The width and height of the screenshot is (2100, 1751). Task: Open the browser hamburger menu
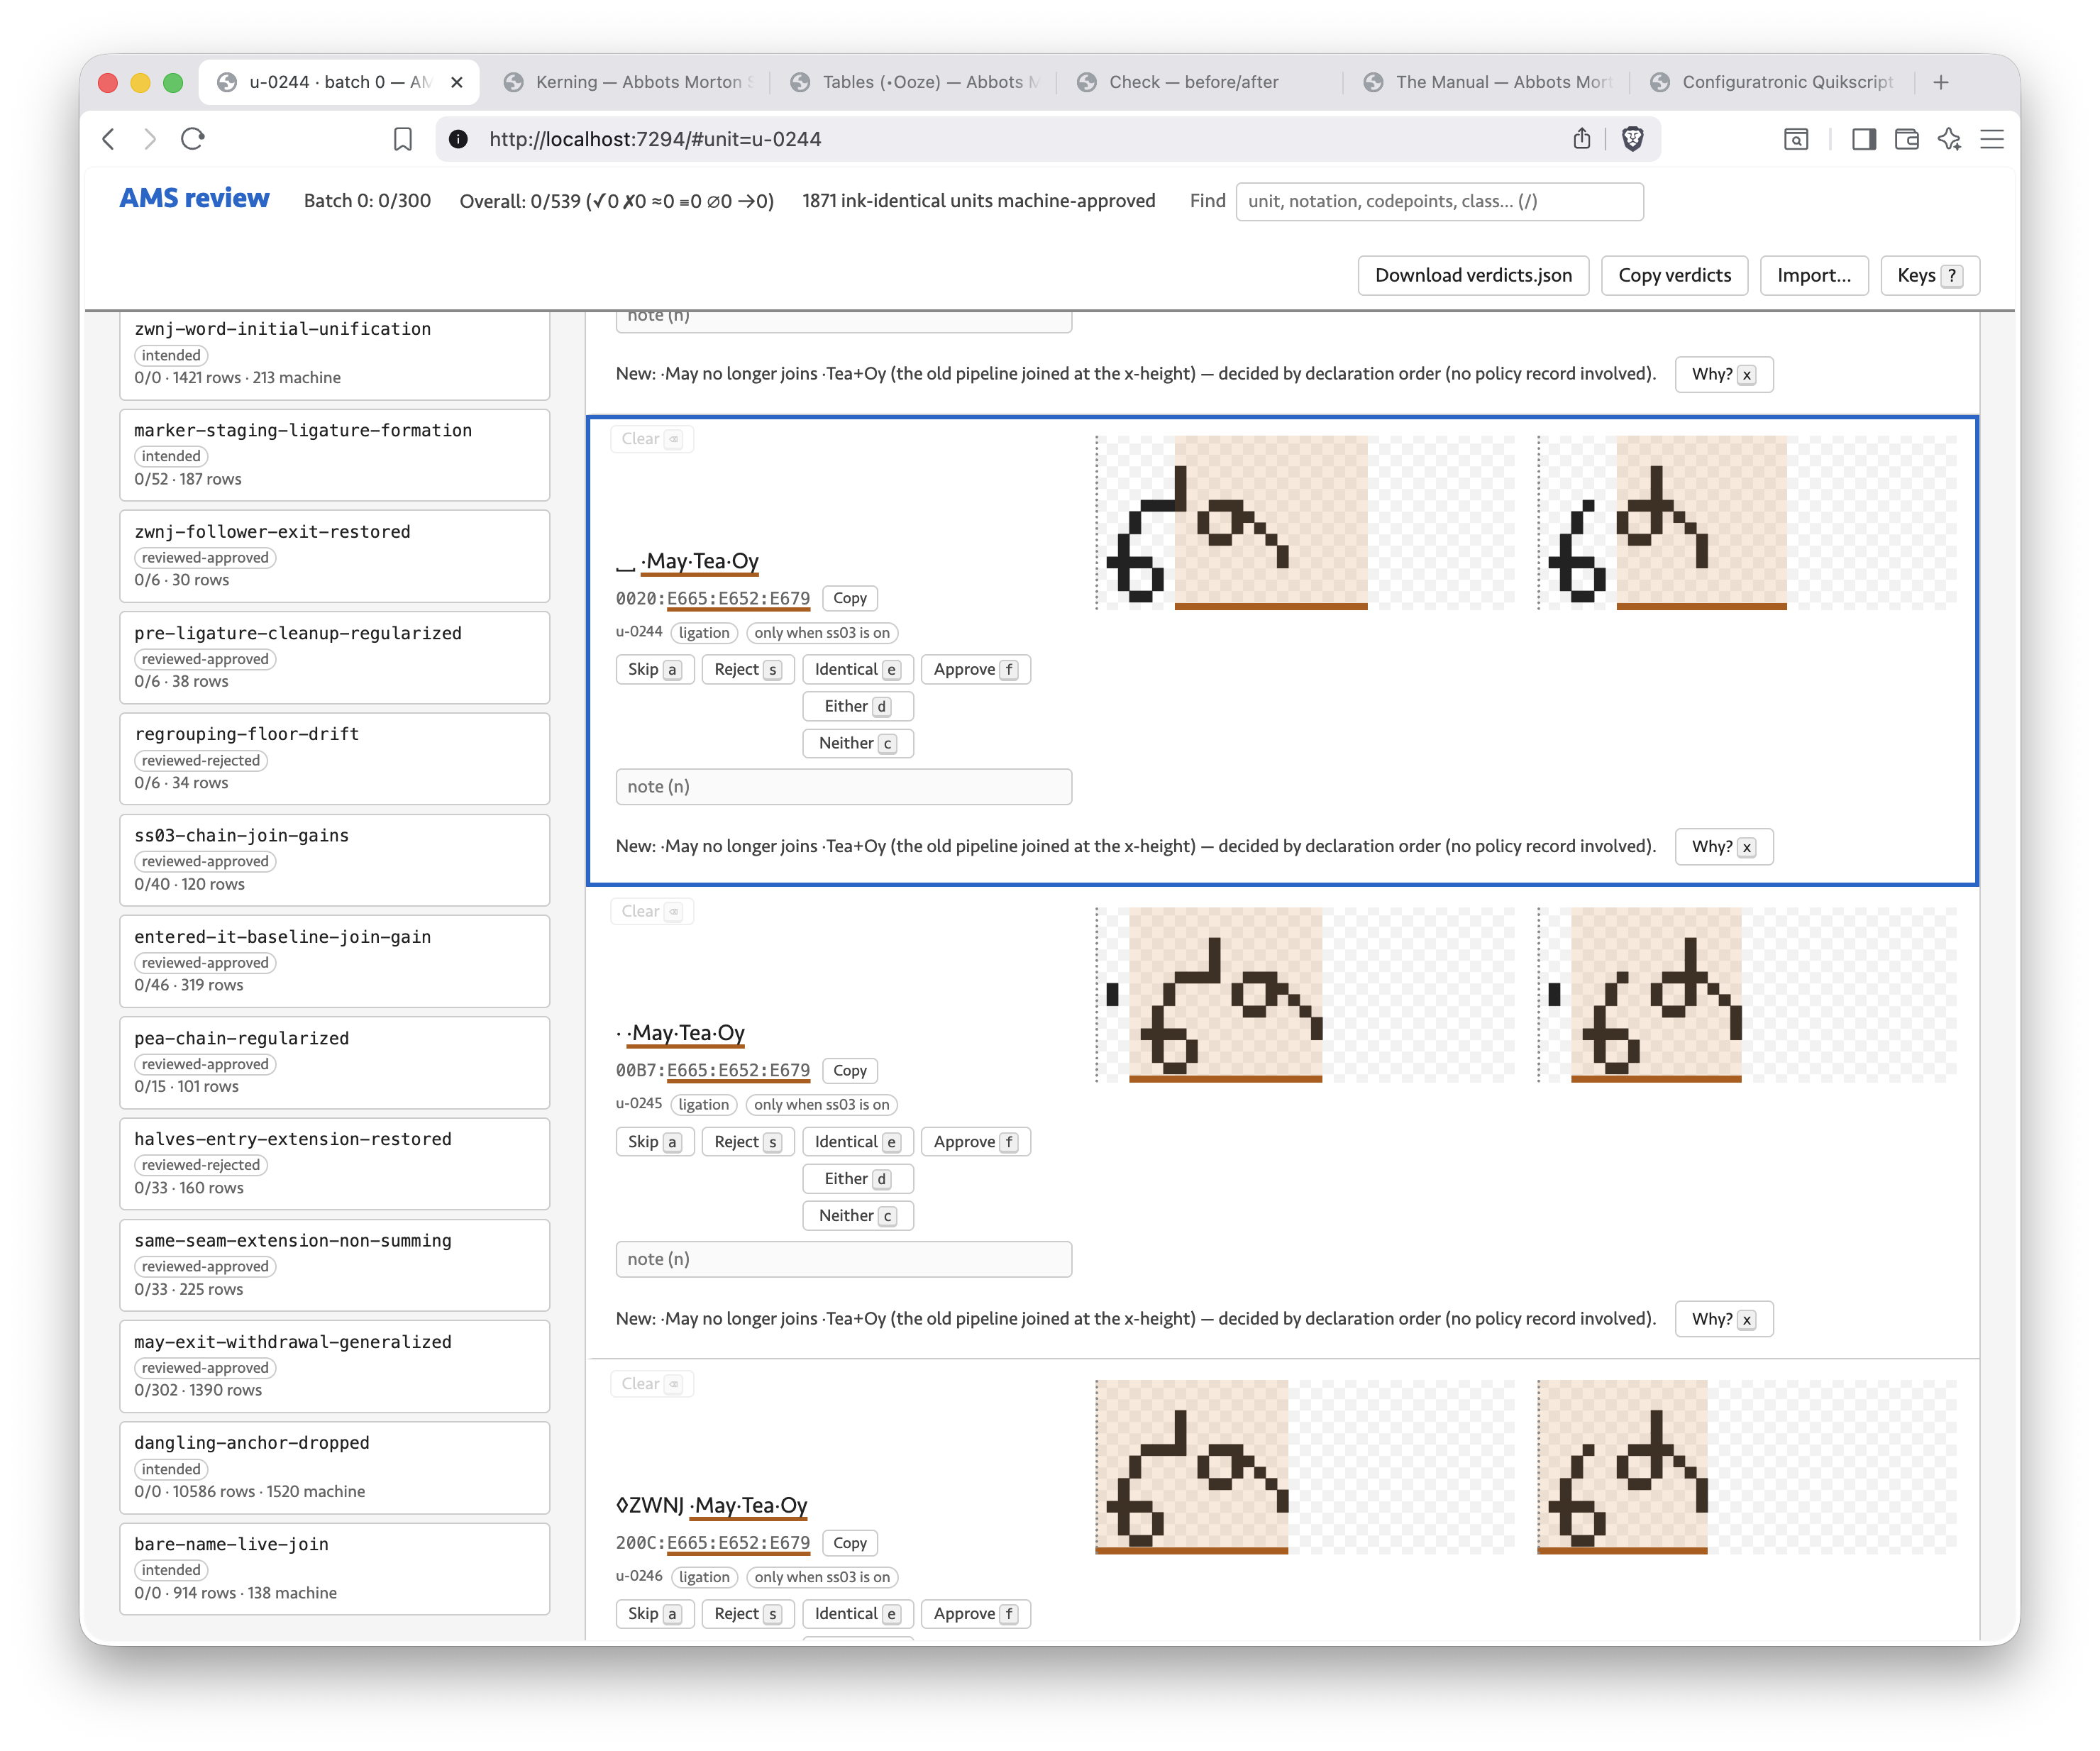tap(1992, 139)
